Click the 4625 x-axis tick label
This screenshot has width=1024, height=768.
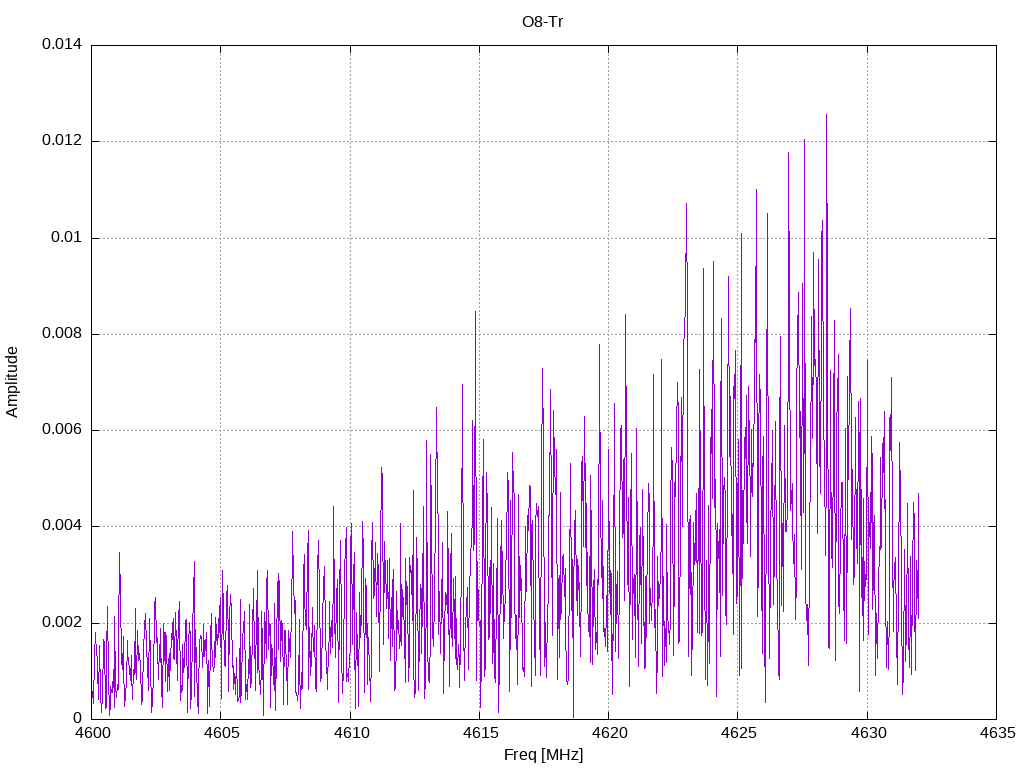click(739, 733)
